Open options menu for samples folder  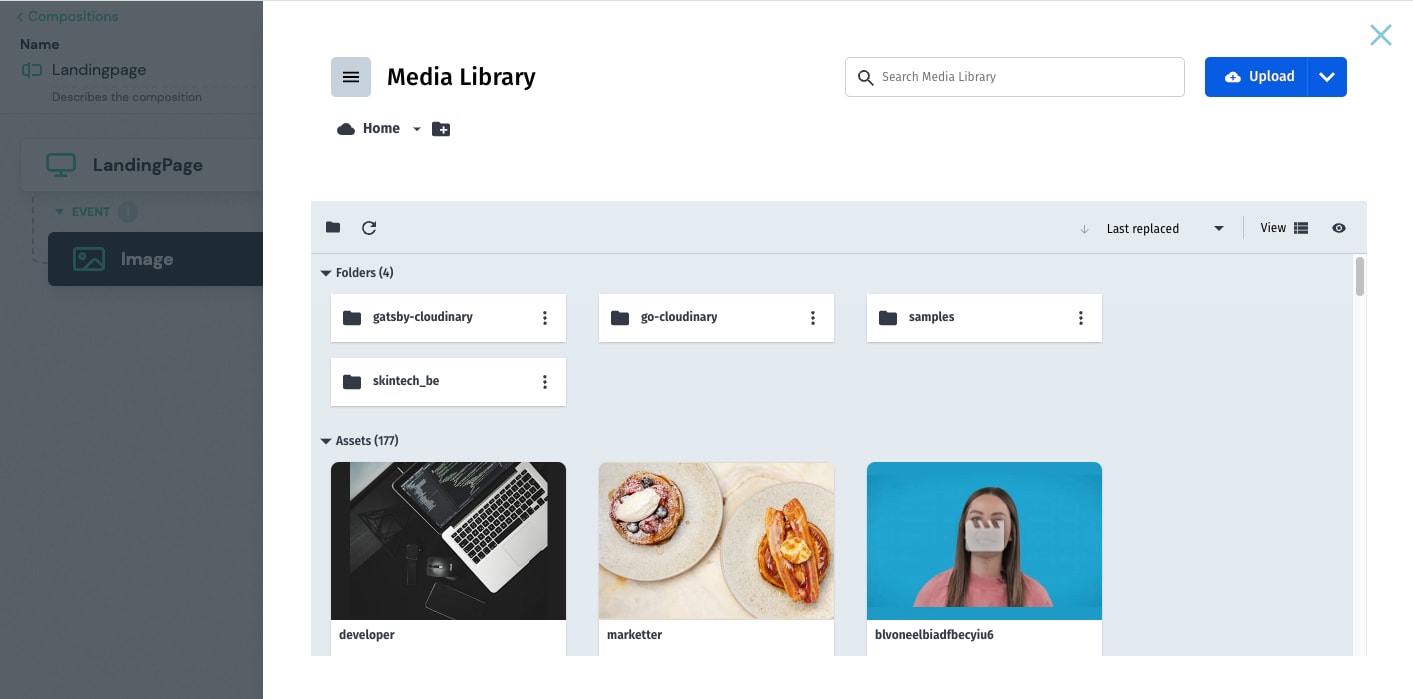tap(1081, 318)
